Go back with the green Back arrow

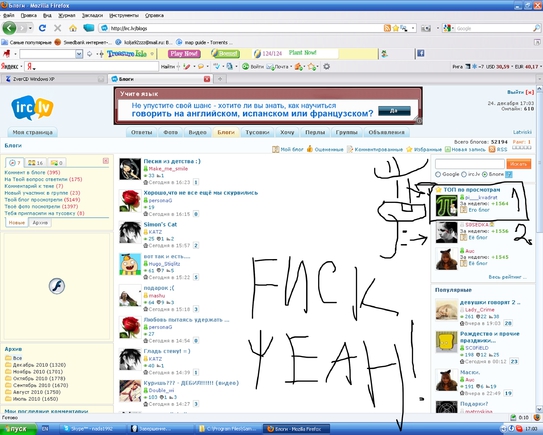(x=9, y=28)
